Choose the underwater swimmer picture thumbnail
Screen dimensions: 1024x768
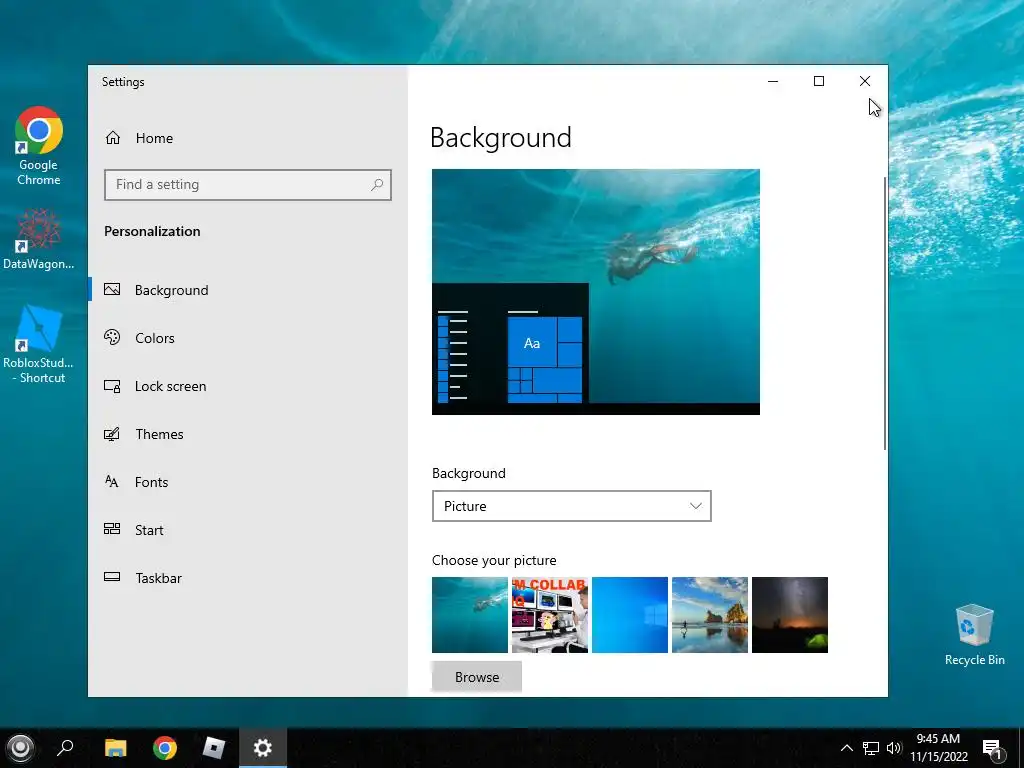(470, 615)
